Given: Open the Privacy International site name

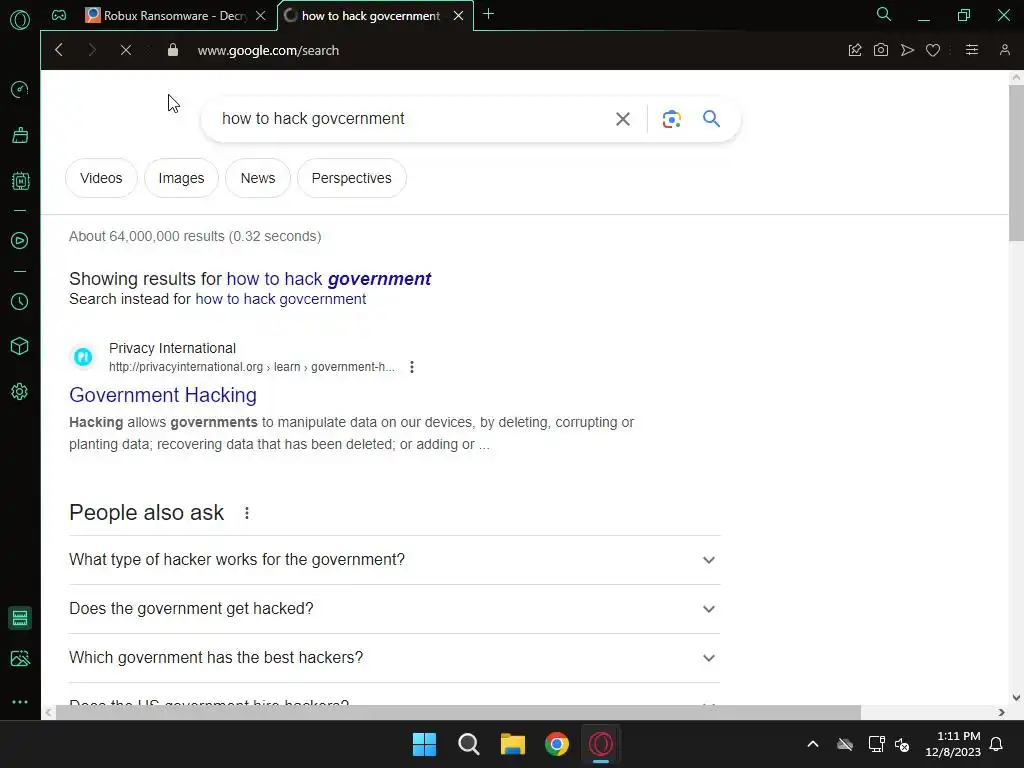Looking at the screenshot, I should [x=172, y=348].
